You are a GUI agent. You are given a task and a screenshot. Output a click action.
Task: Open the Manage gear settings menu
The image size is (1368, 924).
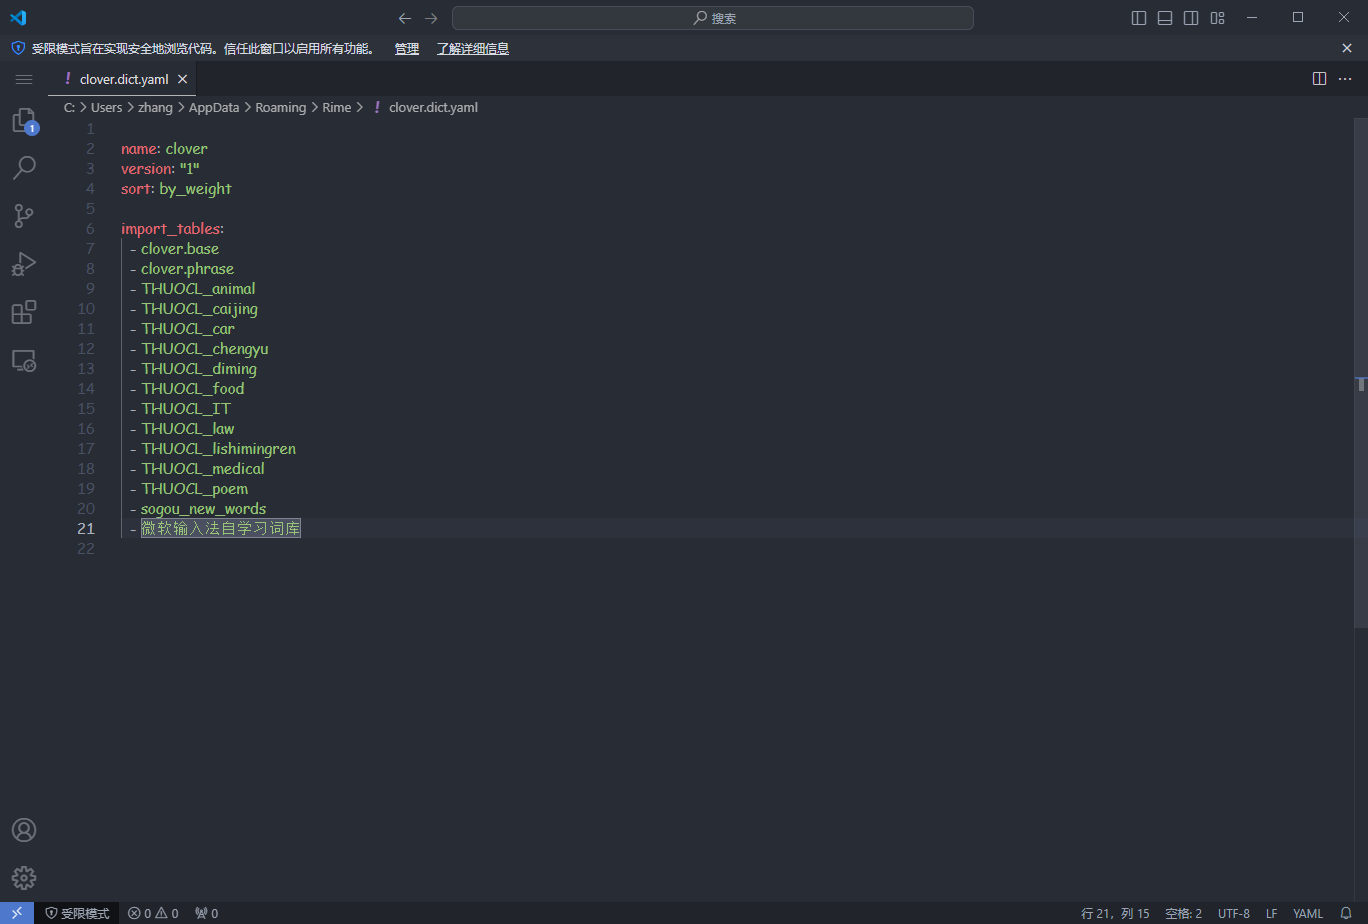click(24, 878)
